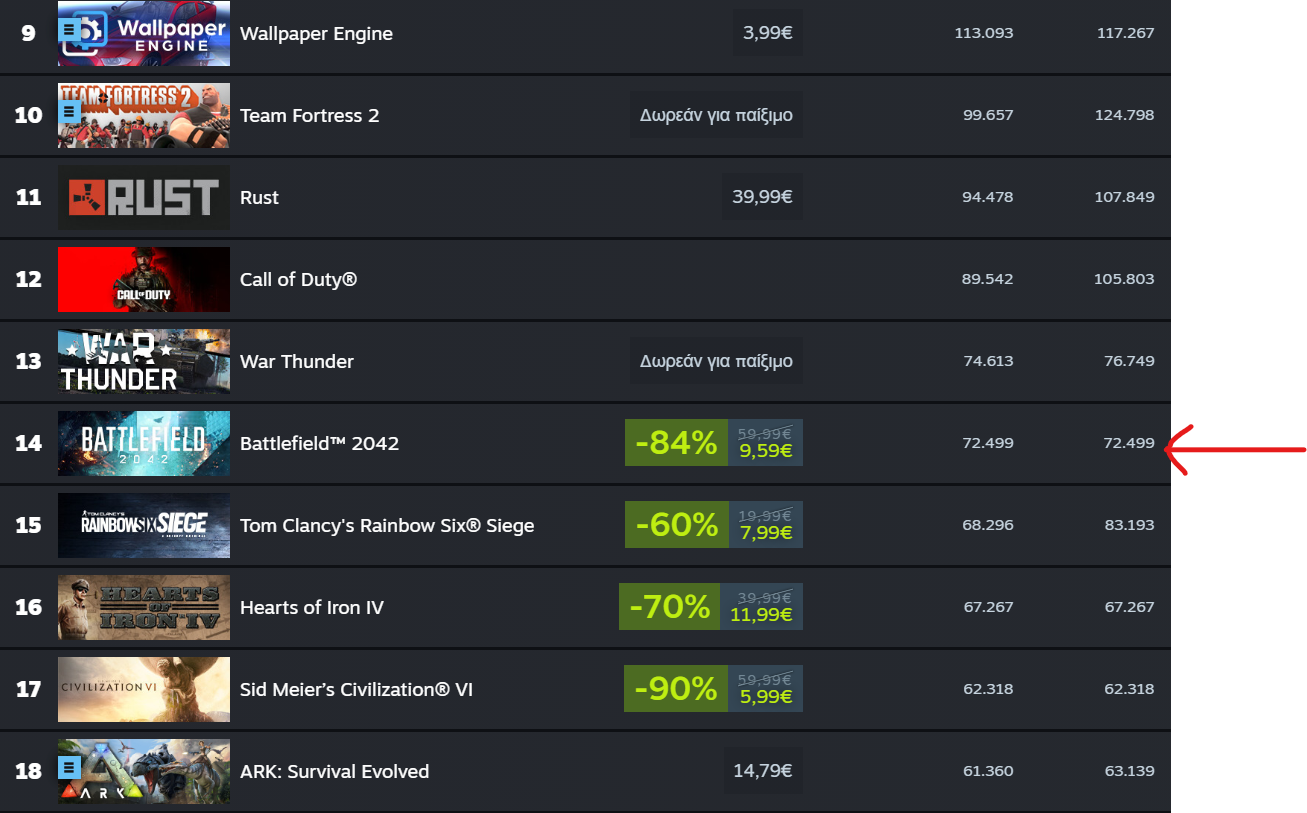Click the Battlefield 2042 capsule image
Image resolution: width=1307 pixels, height=813 pixels.
click(144, 444)
